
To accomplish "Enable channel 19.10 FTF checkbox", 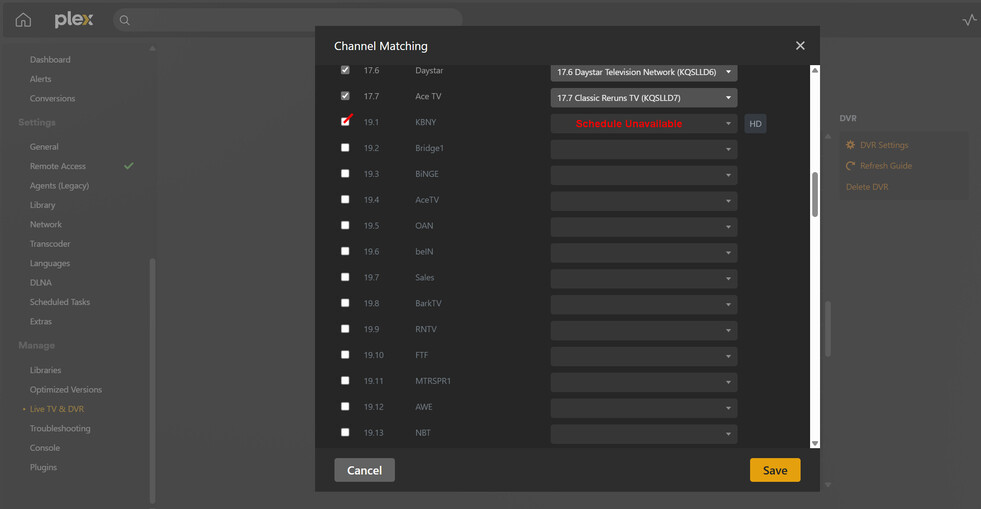I will 345,355.
